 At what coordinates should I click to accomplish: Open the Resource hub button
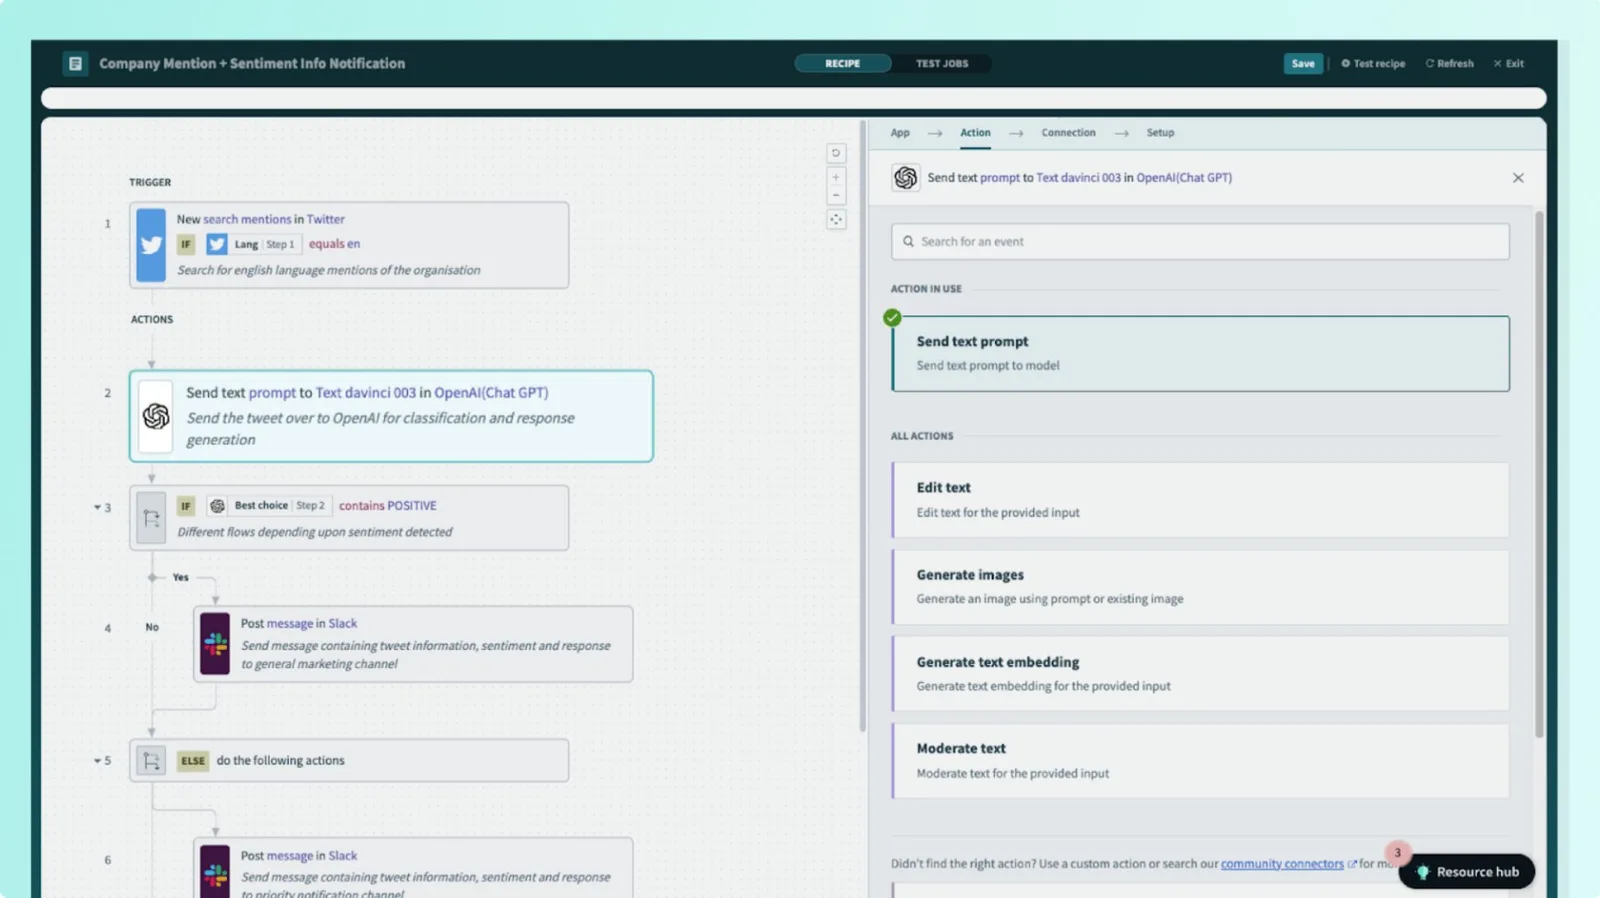1467,872
